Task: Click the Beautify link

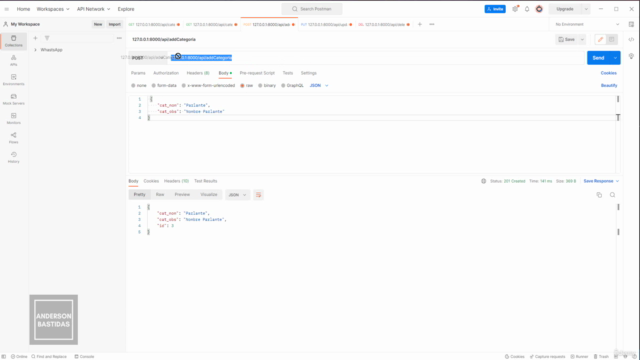Action: [x=609, y=86]
